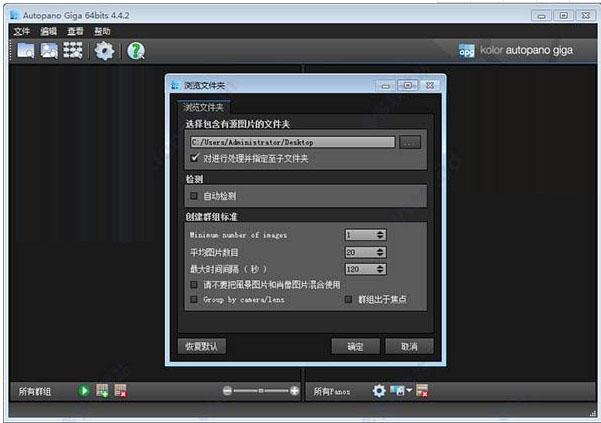Click the remove group icon with red X
The width and height of the screenshot is (601, 423).
[x=120, y=391]
